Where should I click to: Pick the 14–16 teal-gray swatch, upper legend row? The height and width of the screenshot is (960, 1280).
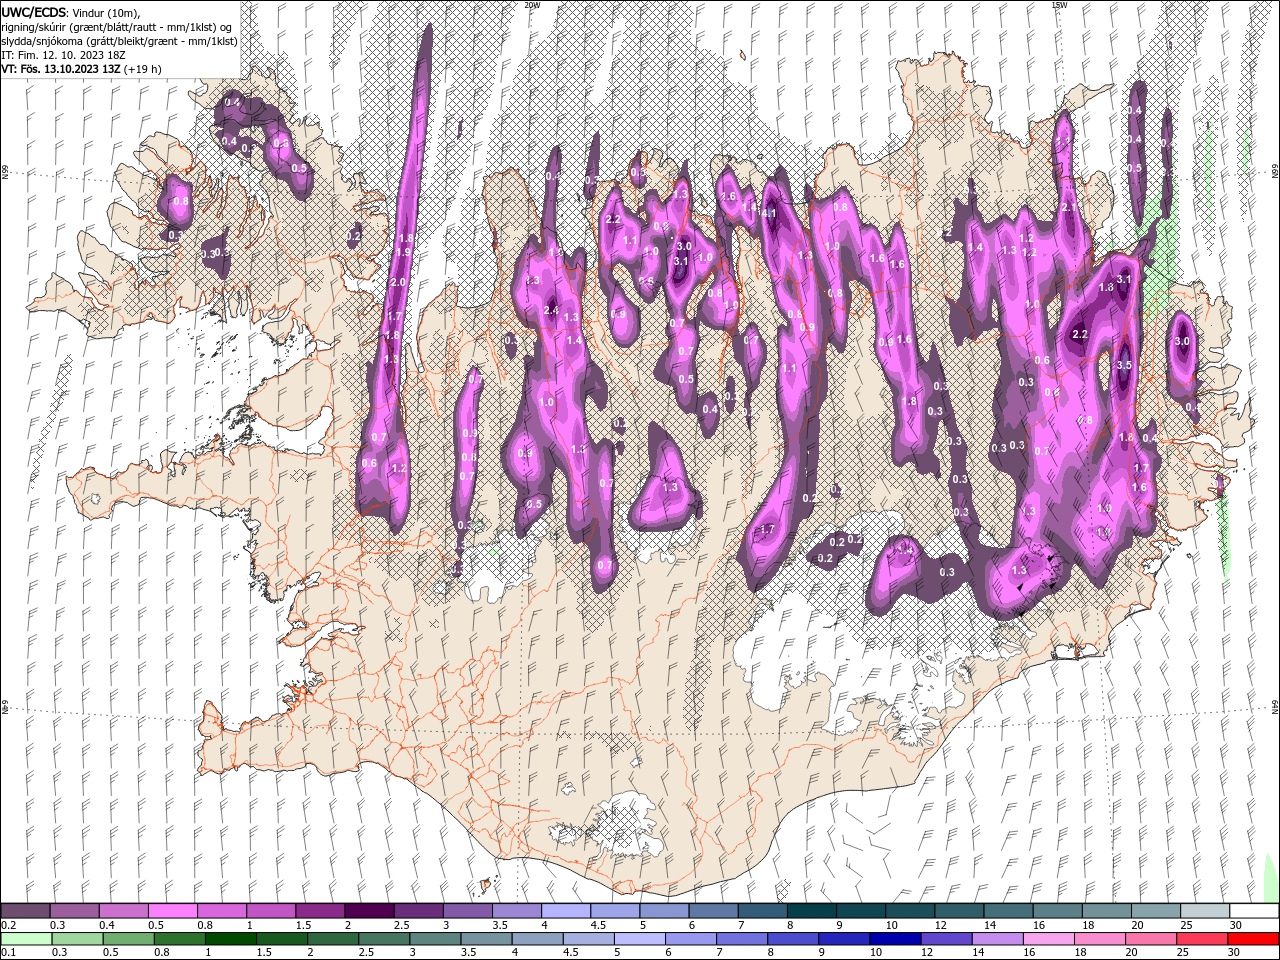click(x=1008, y=910)
